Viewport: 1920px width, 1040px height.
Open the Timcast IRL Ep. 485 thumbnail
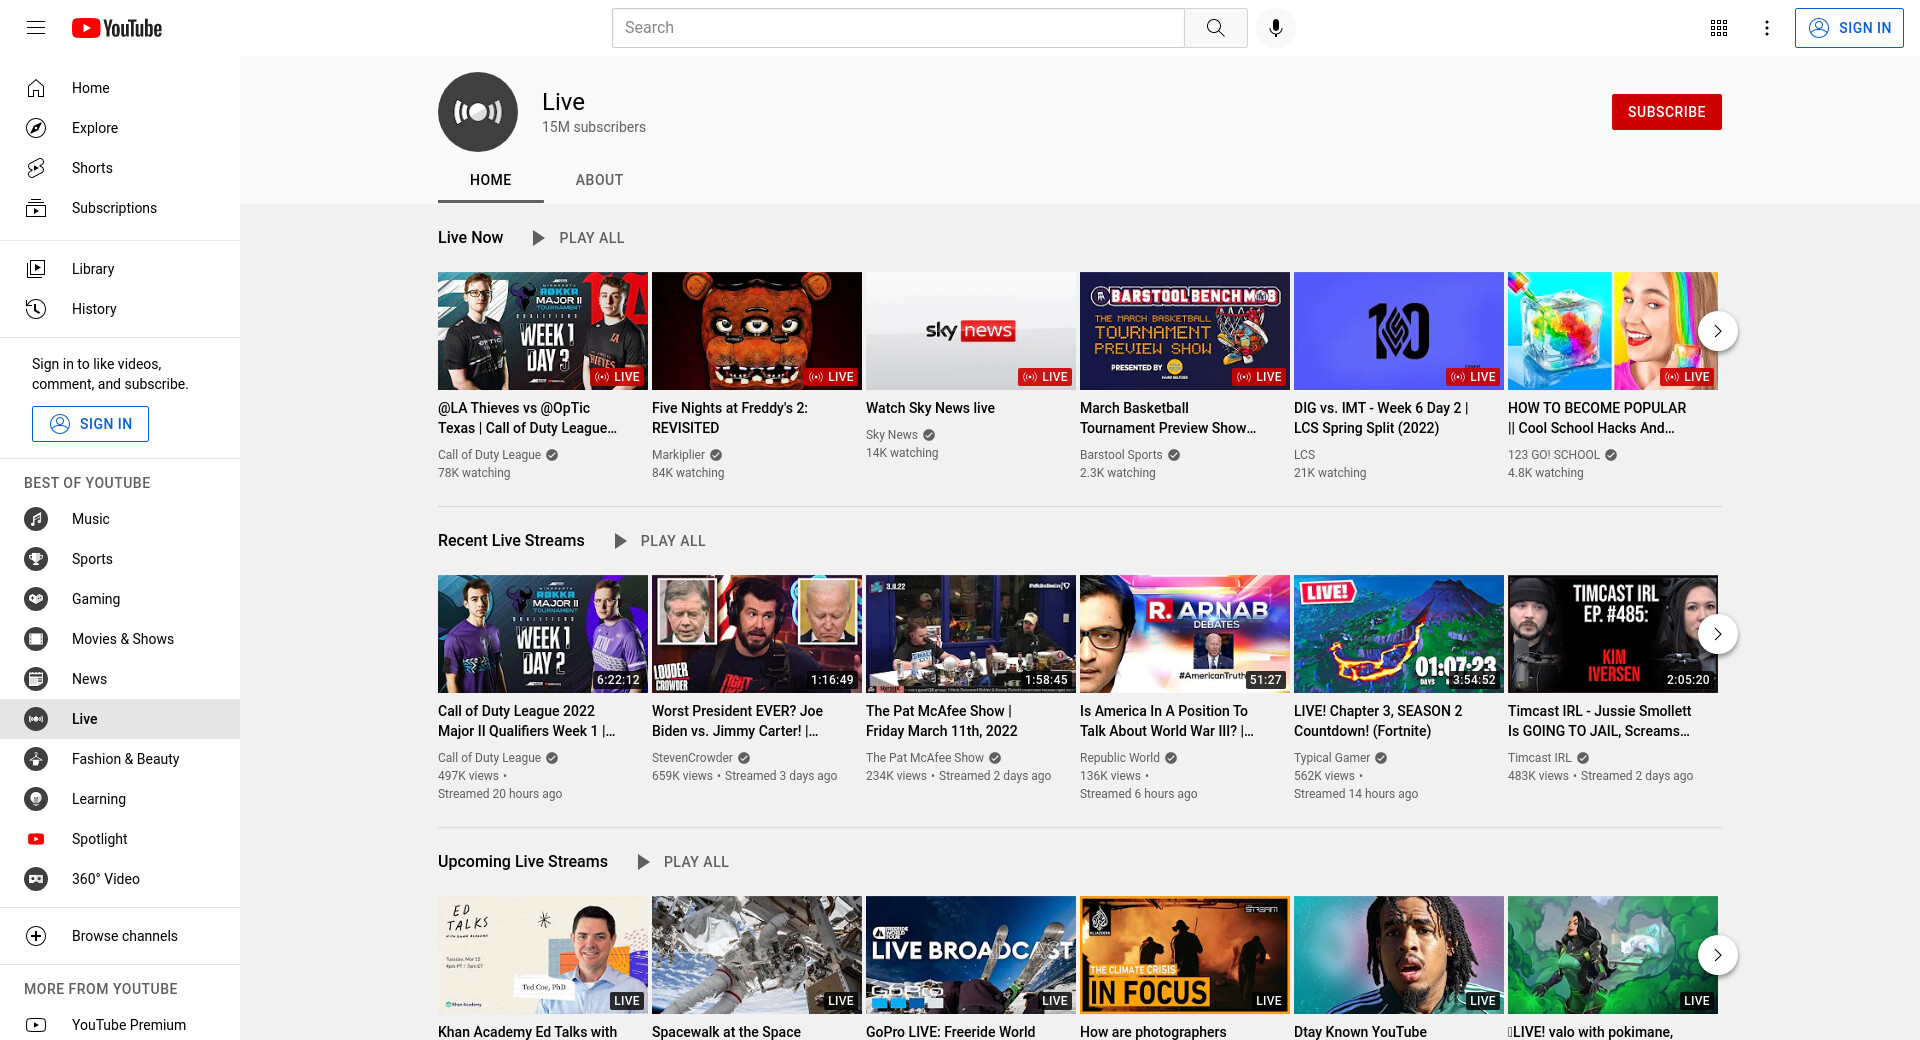click(x=1613, y=634)
